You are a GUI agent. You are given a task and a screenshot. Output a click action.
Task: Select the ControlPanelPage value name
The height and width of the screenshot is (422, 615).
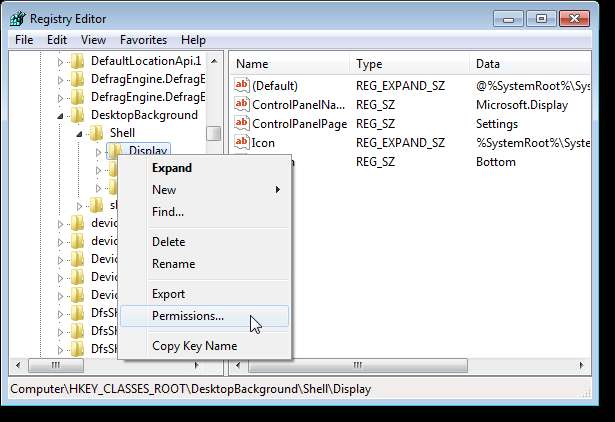(x=300, y=124)
